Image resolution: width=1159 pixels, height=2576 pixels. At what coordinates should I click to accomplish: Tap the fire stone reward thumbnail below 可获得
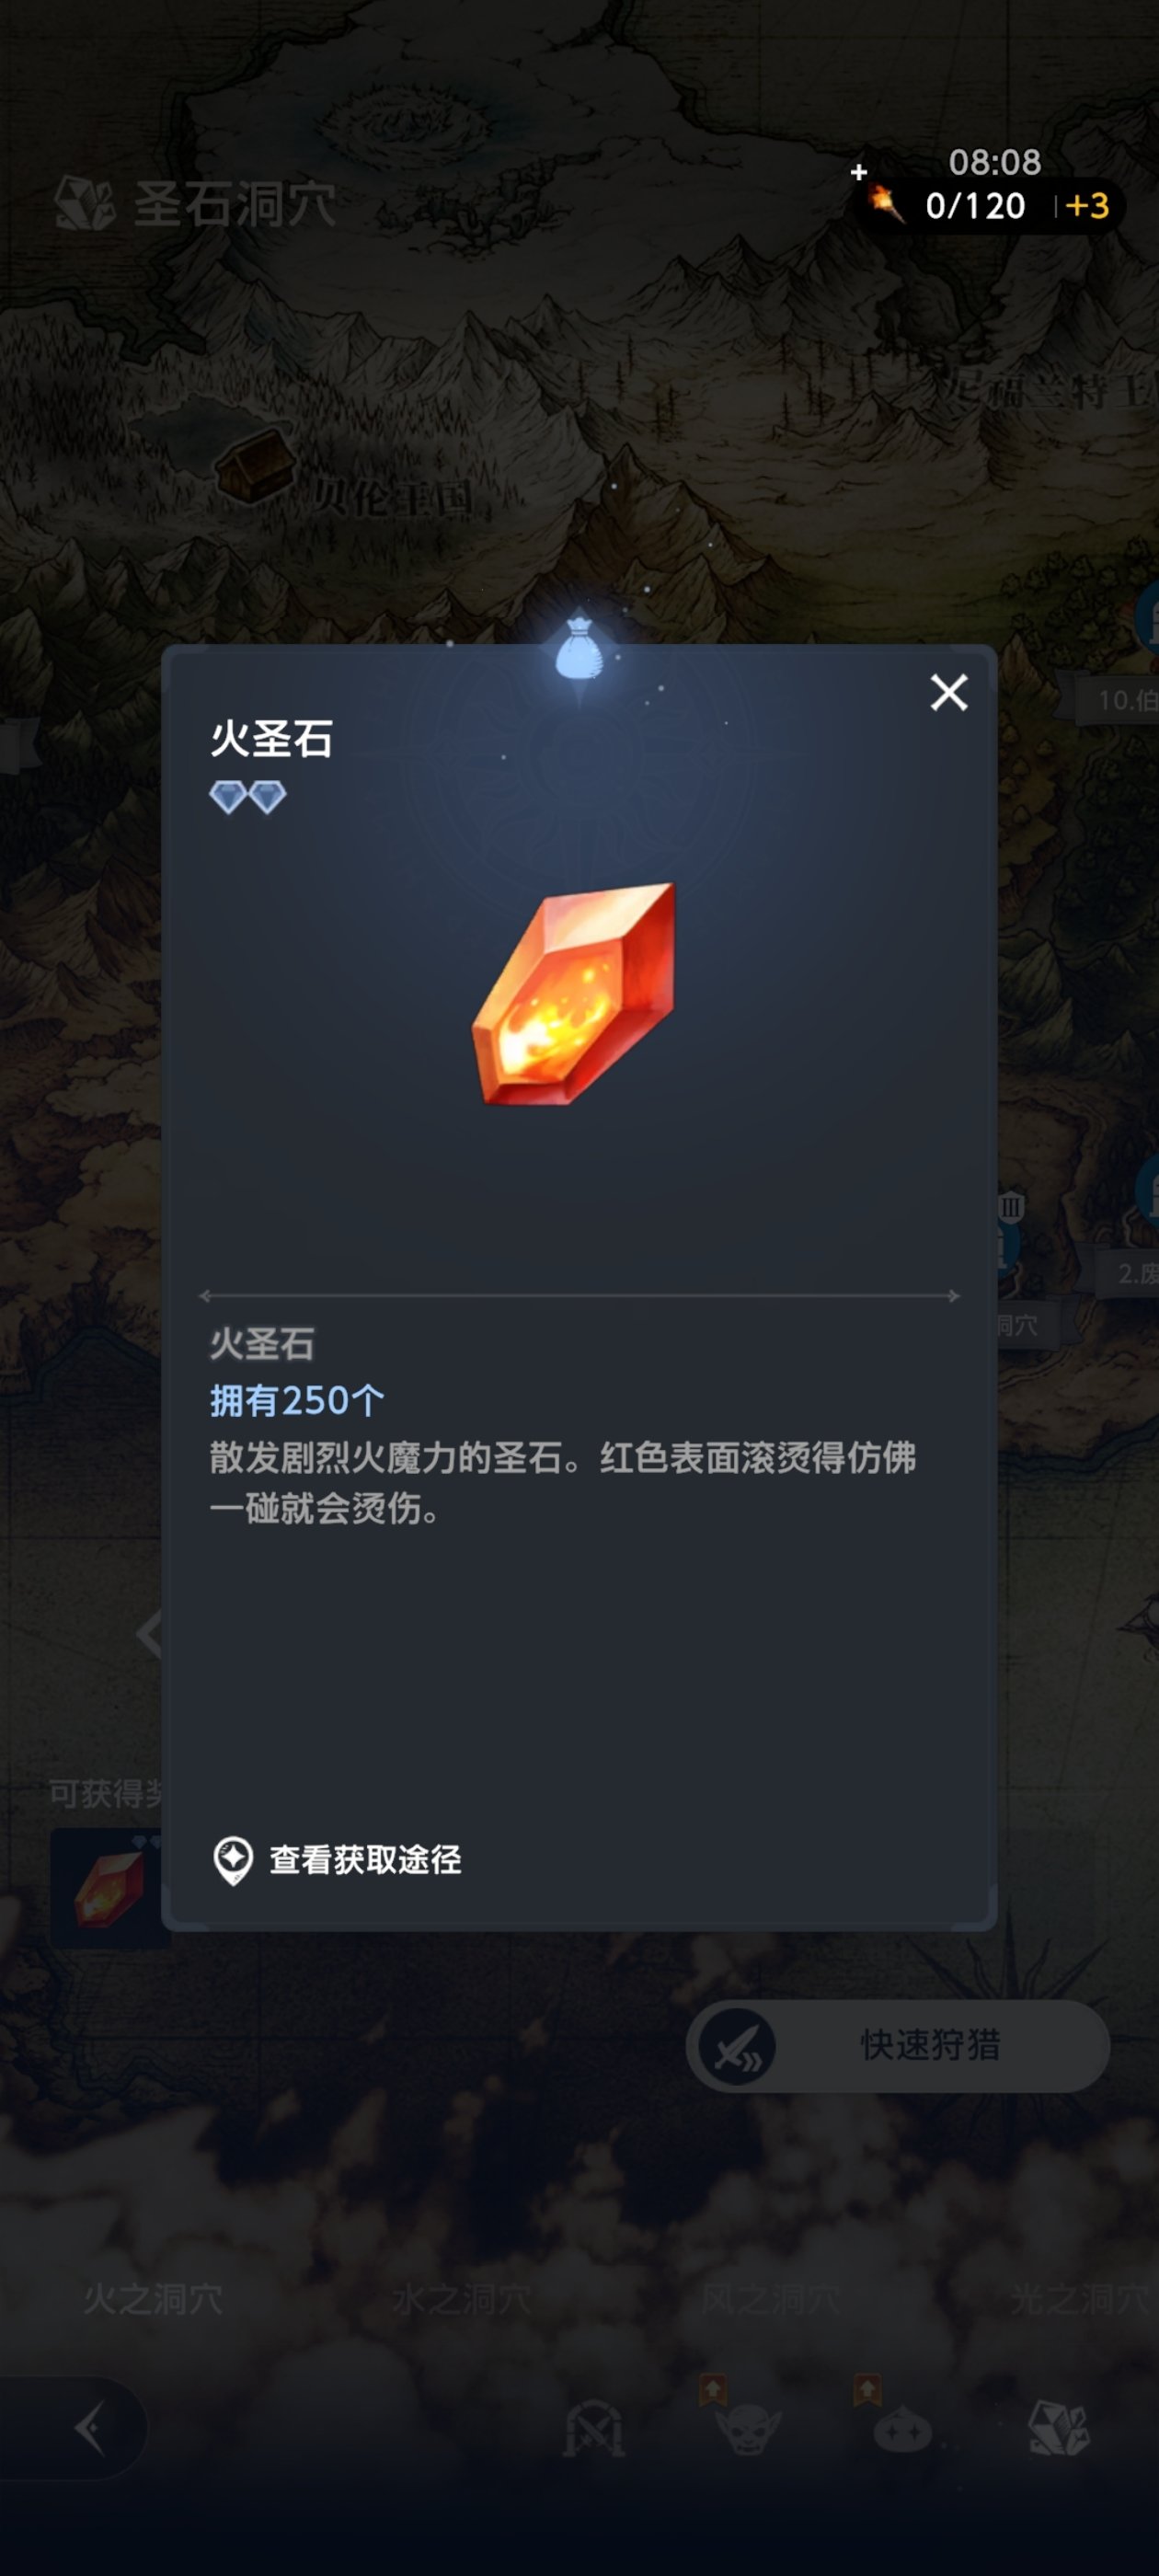point(108,1888)
